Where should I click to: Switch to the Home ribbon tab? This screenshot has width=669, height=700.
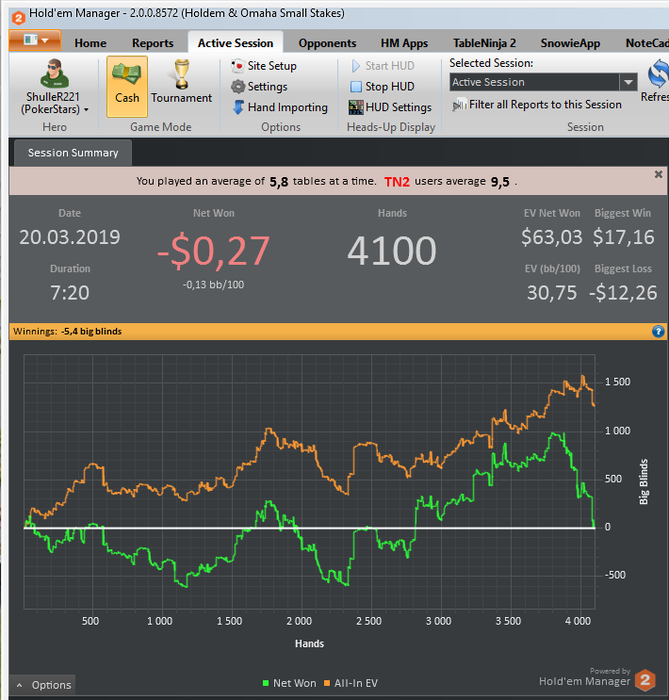click(90, 43)
